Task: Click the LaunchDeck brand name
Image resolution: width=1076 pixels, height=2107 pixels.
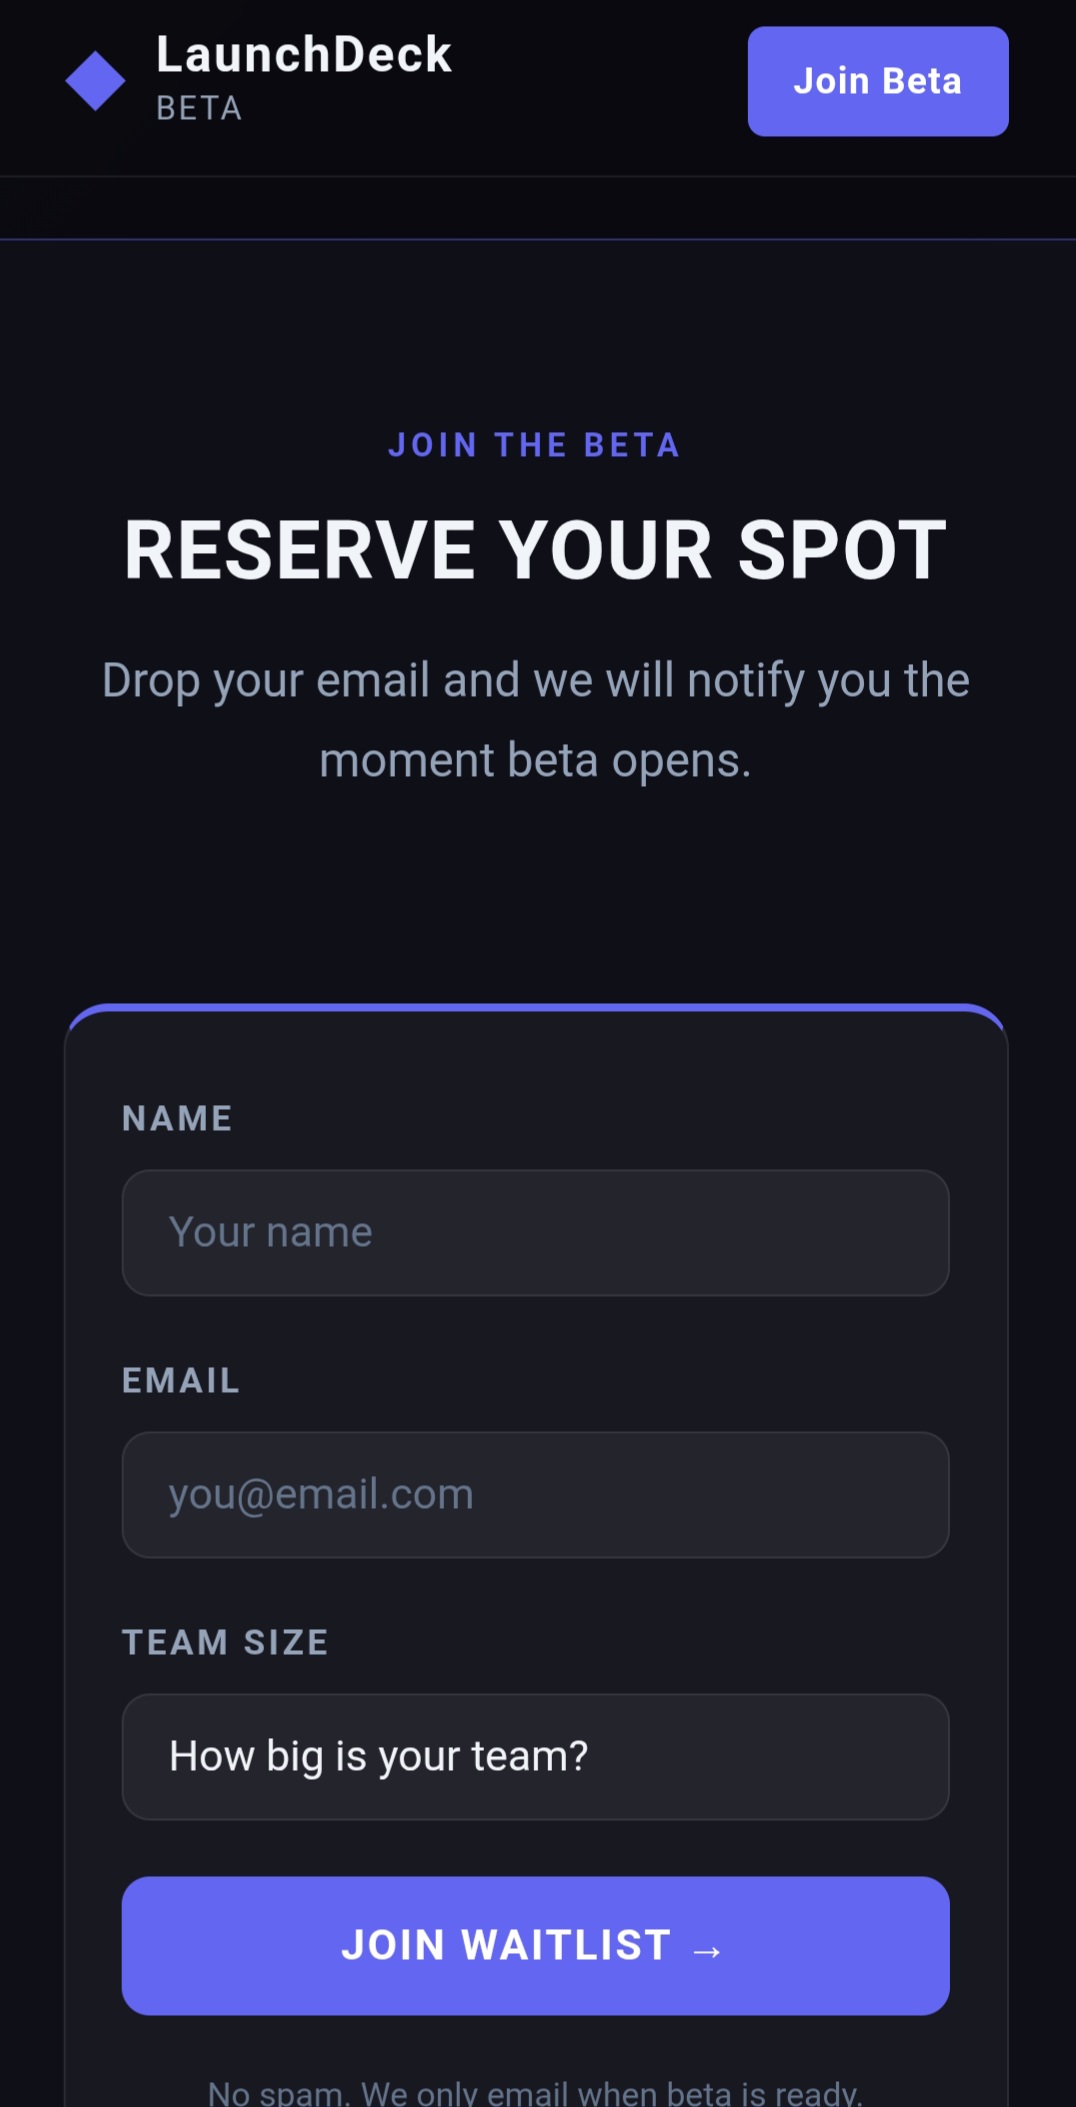Action: [x=303, y=55]
